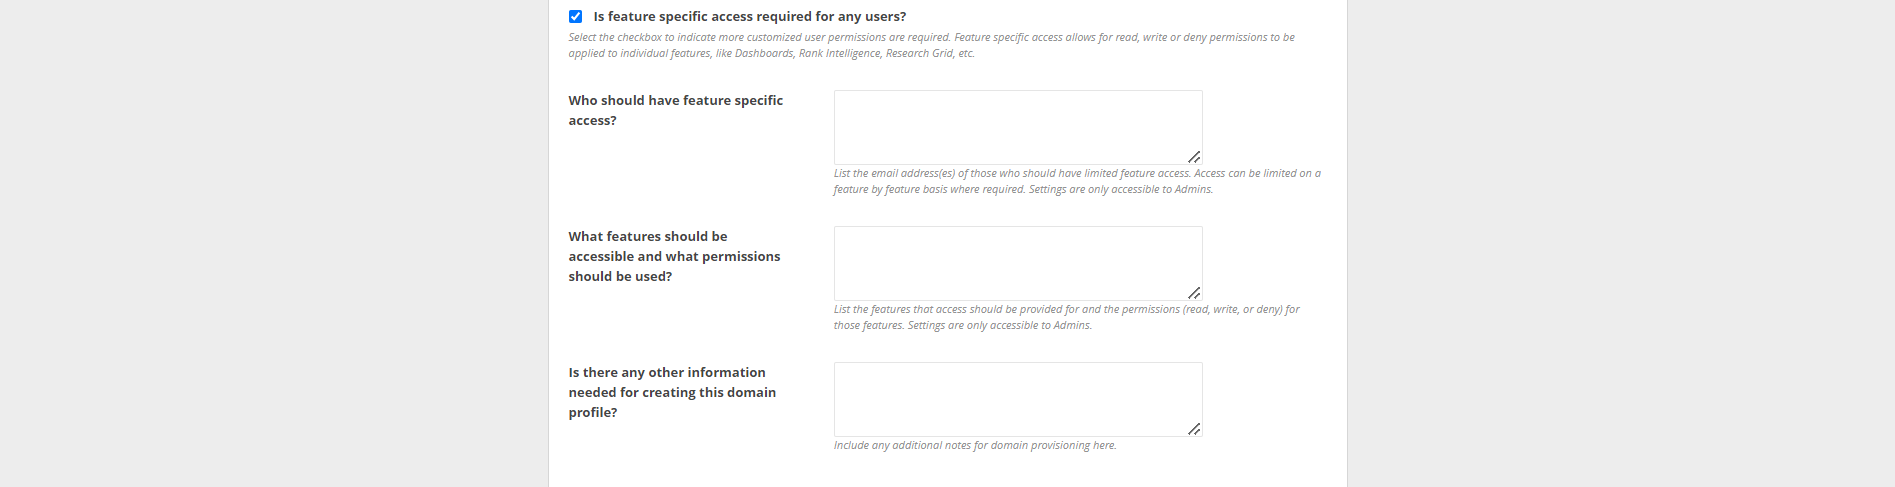Click the "Is feature specific access required" label
Image resolution: width=1895 pixels, height=487 pixels.
click(x=749, y=17)
